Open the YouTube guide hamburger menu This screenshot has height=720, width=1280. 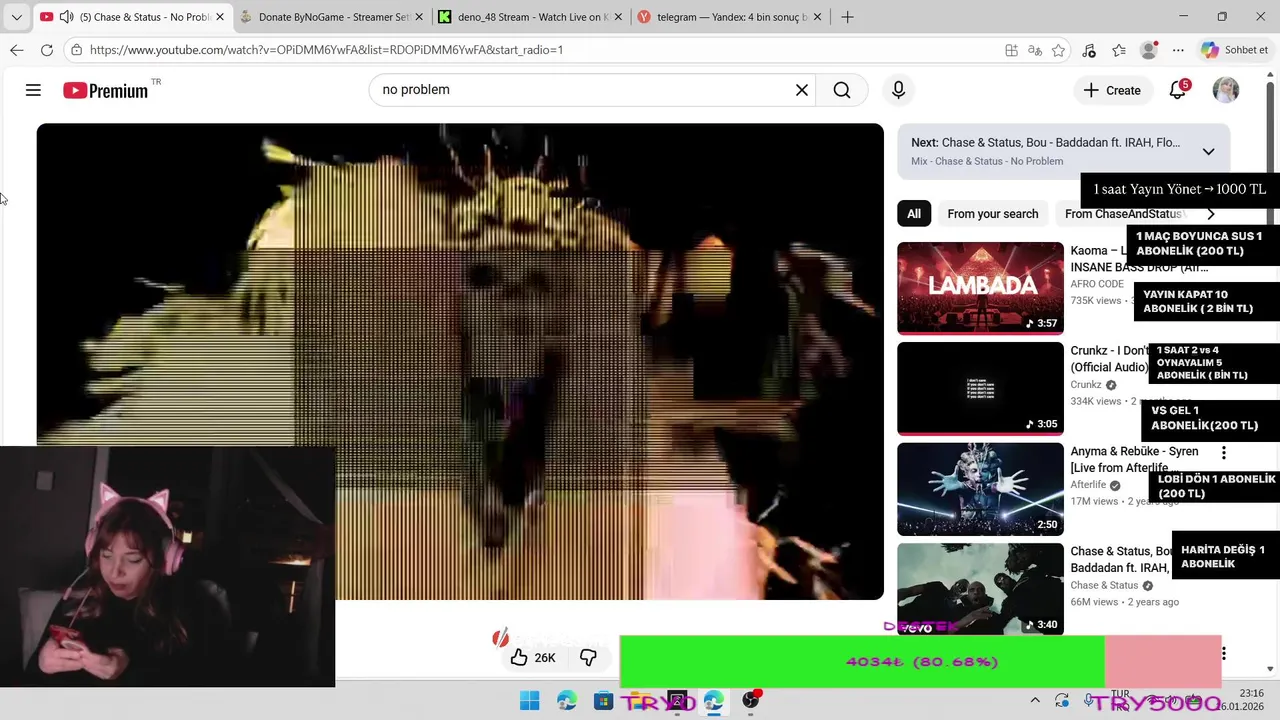33,90
